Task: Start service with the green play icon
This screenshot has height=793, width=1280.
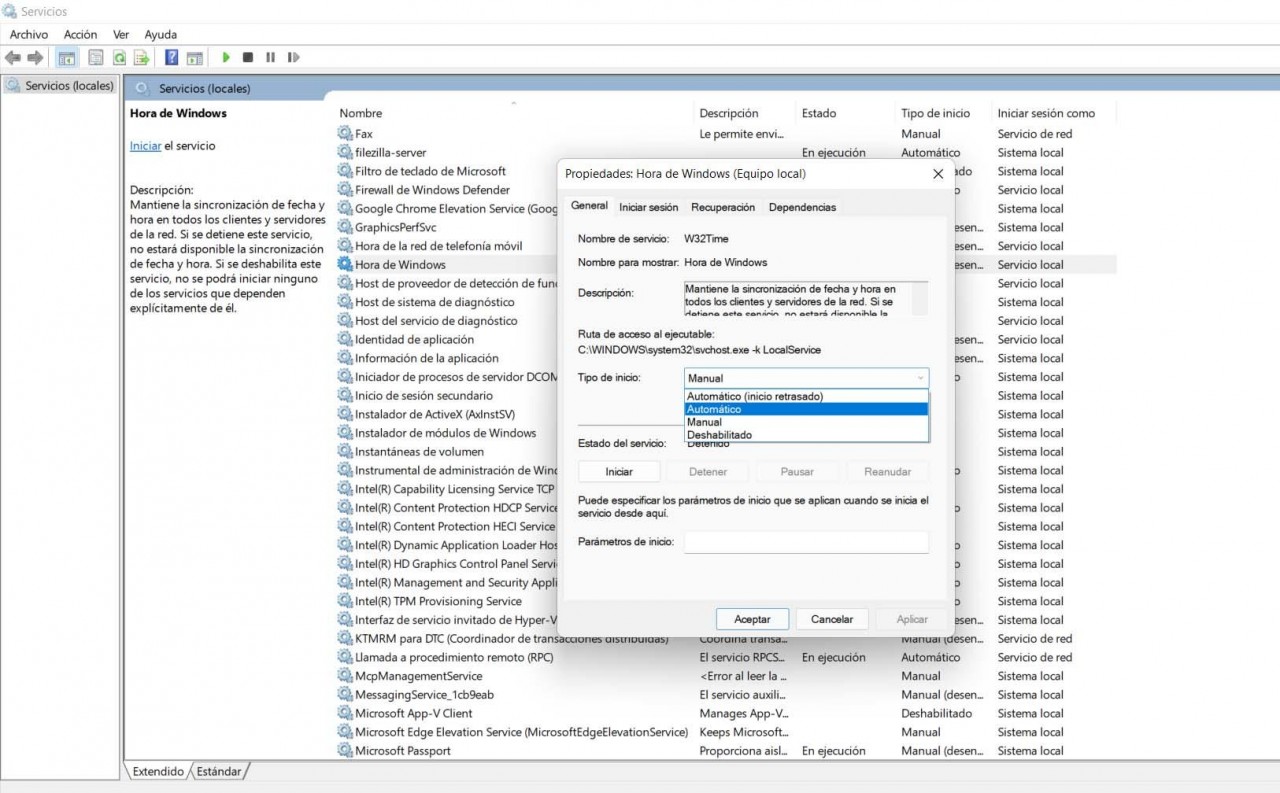Action: [226, 58]
